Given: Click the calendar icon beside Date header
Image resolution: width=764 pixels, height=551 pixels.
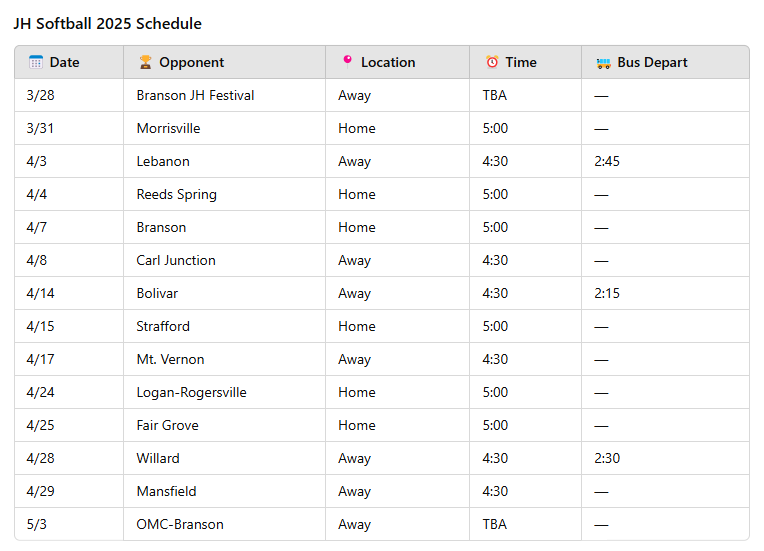Looking at the screenshot, I should (x=36, y=62).
